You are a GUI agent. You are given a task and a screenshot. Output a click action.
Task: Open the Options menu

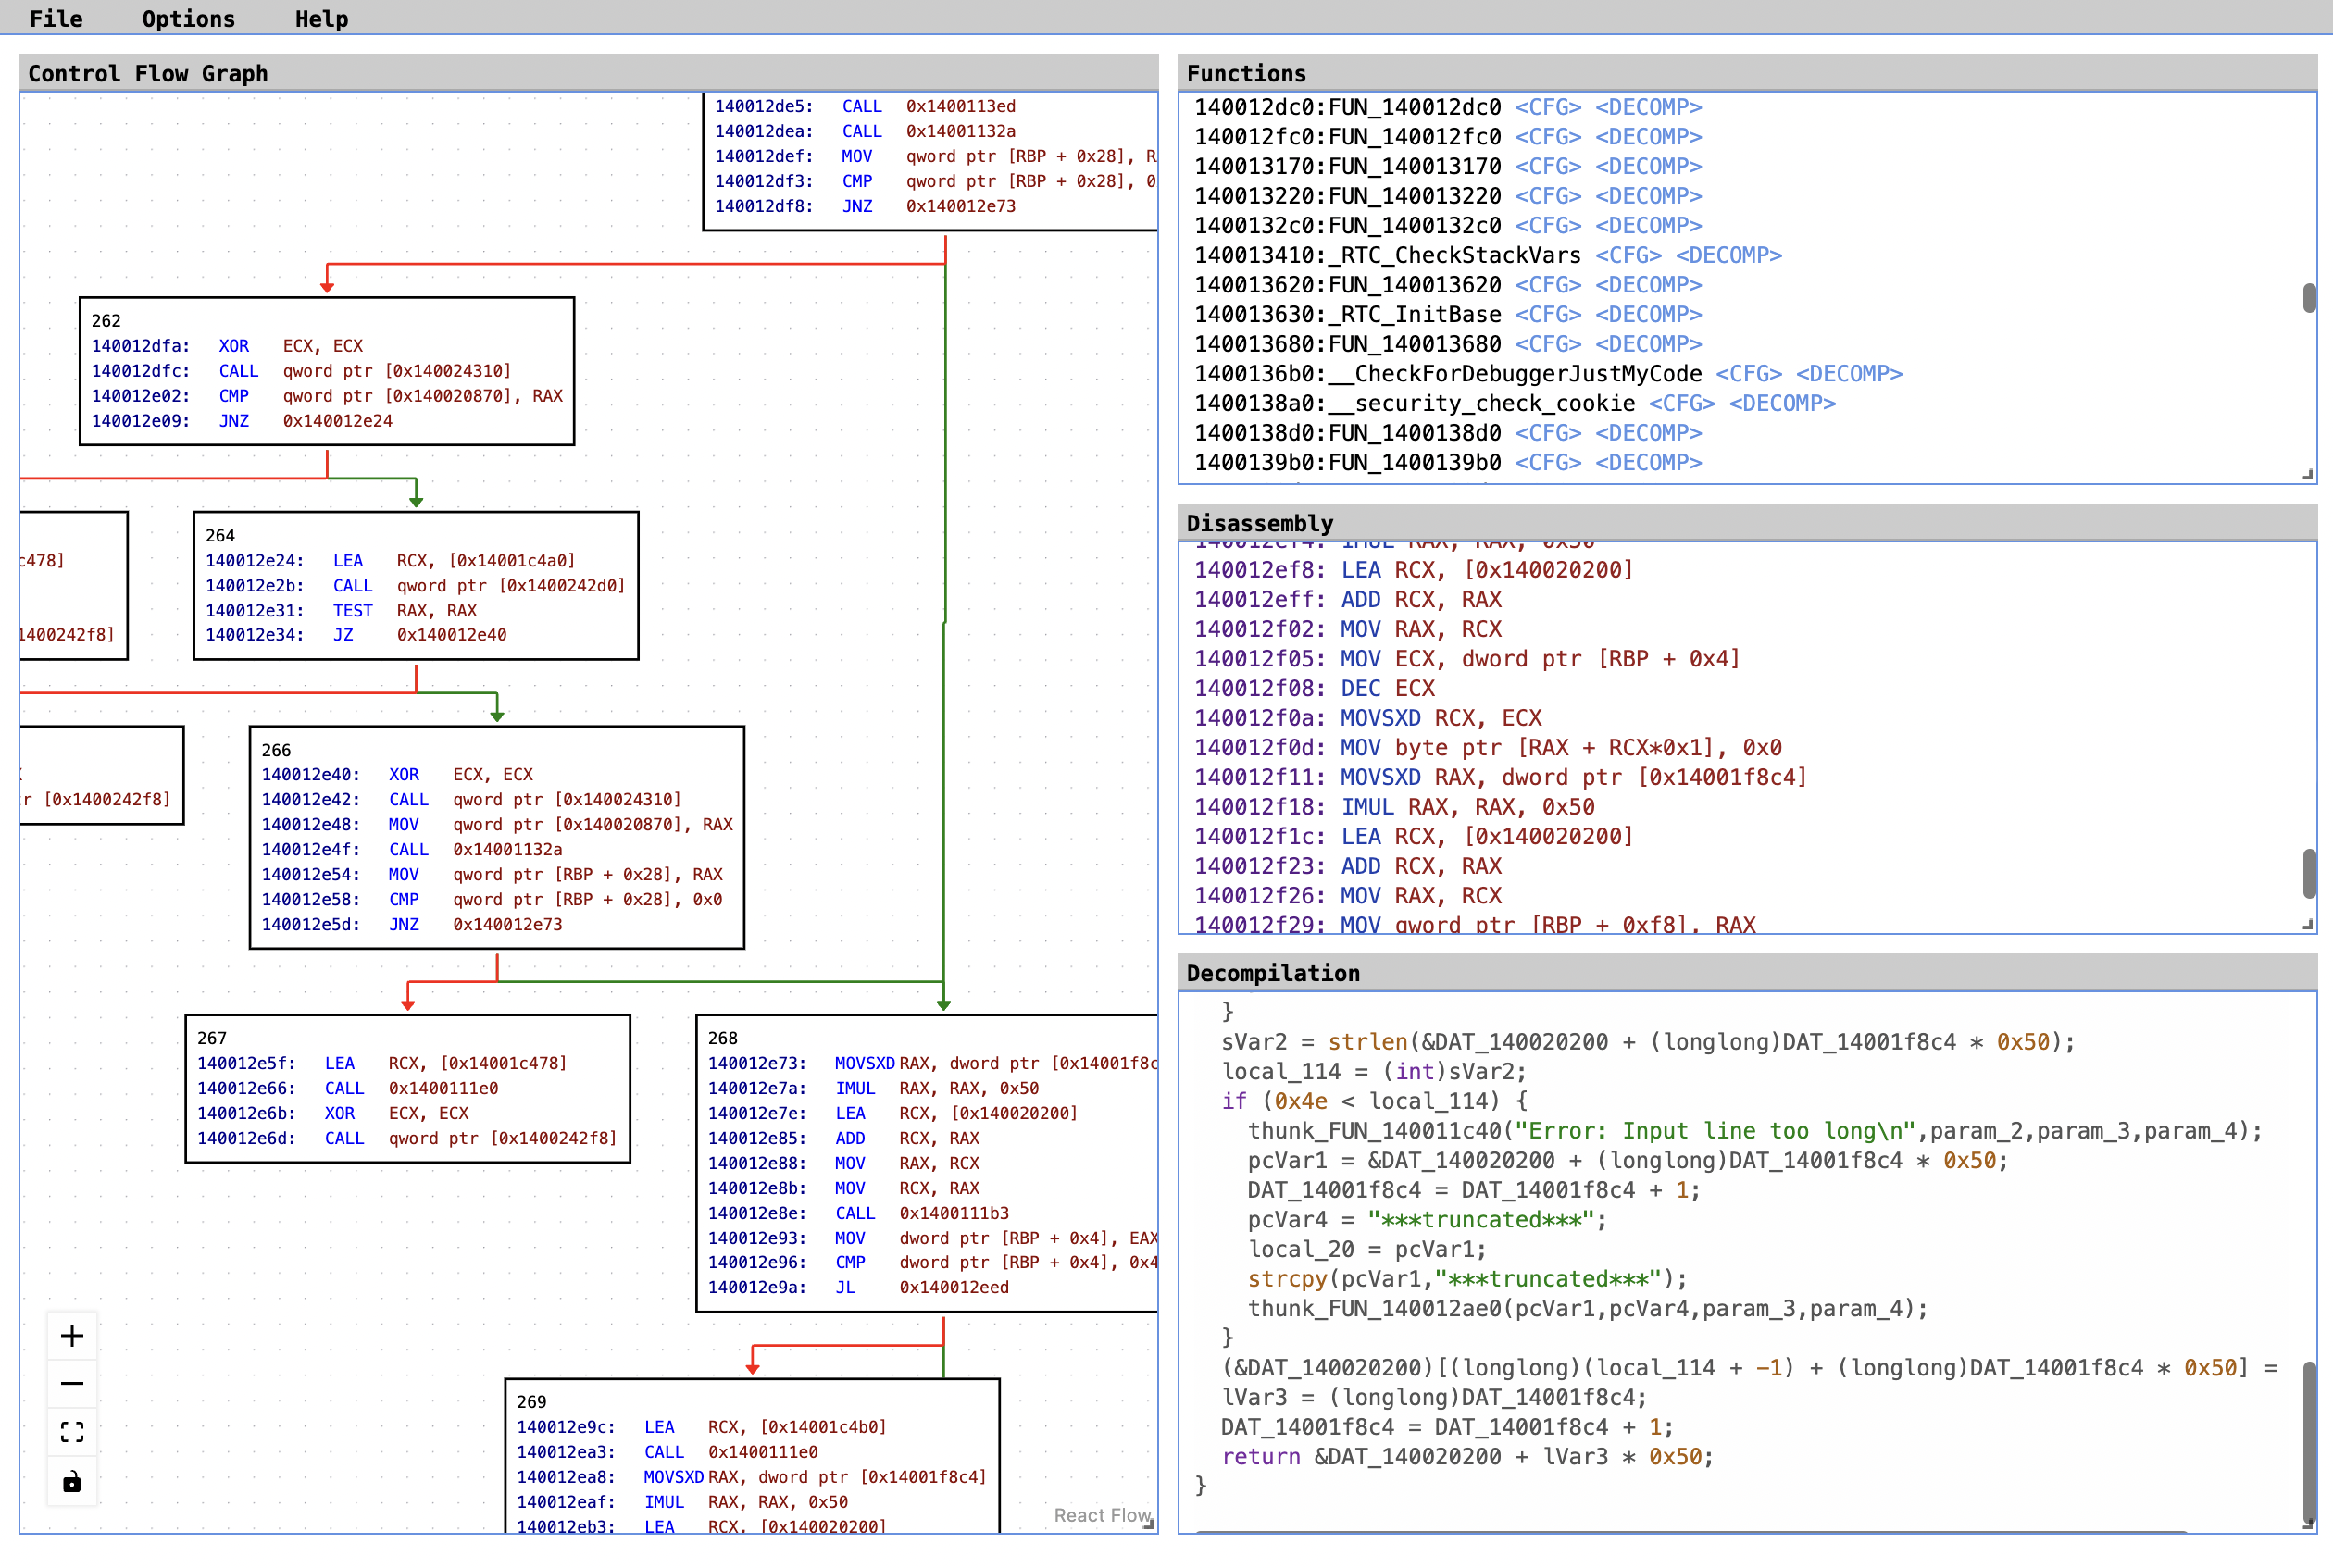pyautogui.click(x=188, y=18)
